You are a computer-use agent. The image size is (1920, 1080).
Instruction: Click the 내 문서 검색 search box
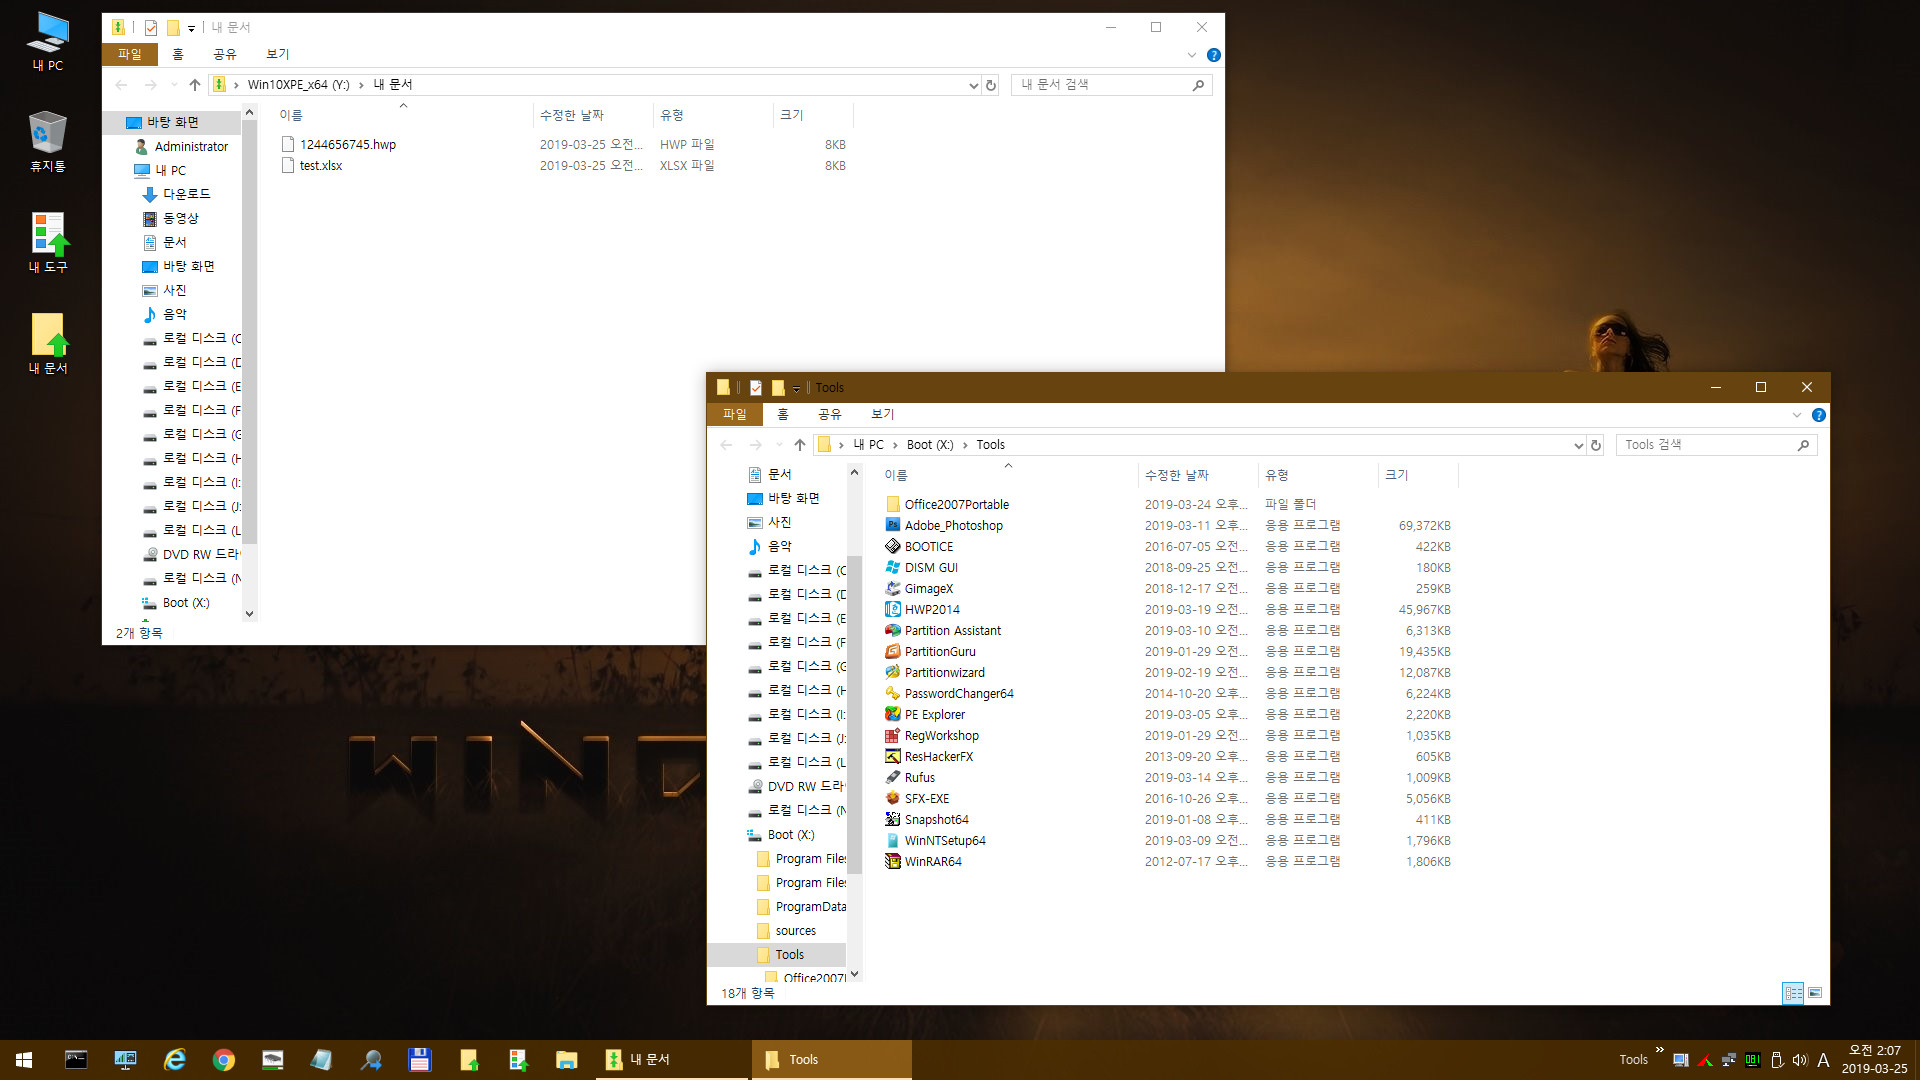point(1111,85)
